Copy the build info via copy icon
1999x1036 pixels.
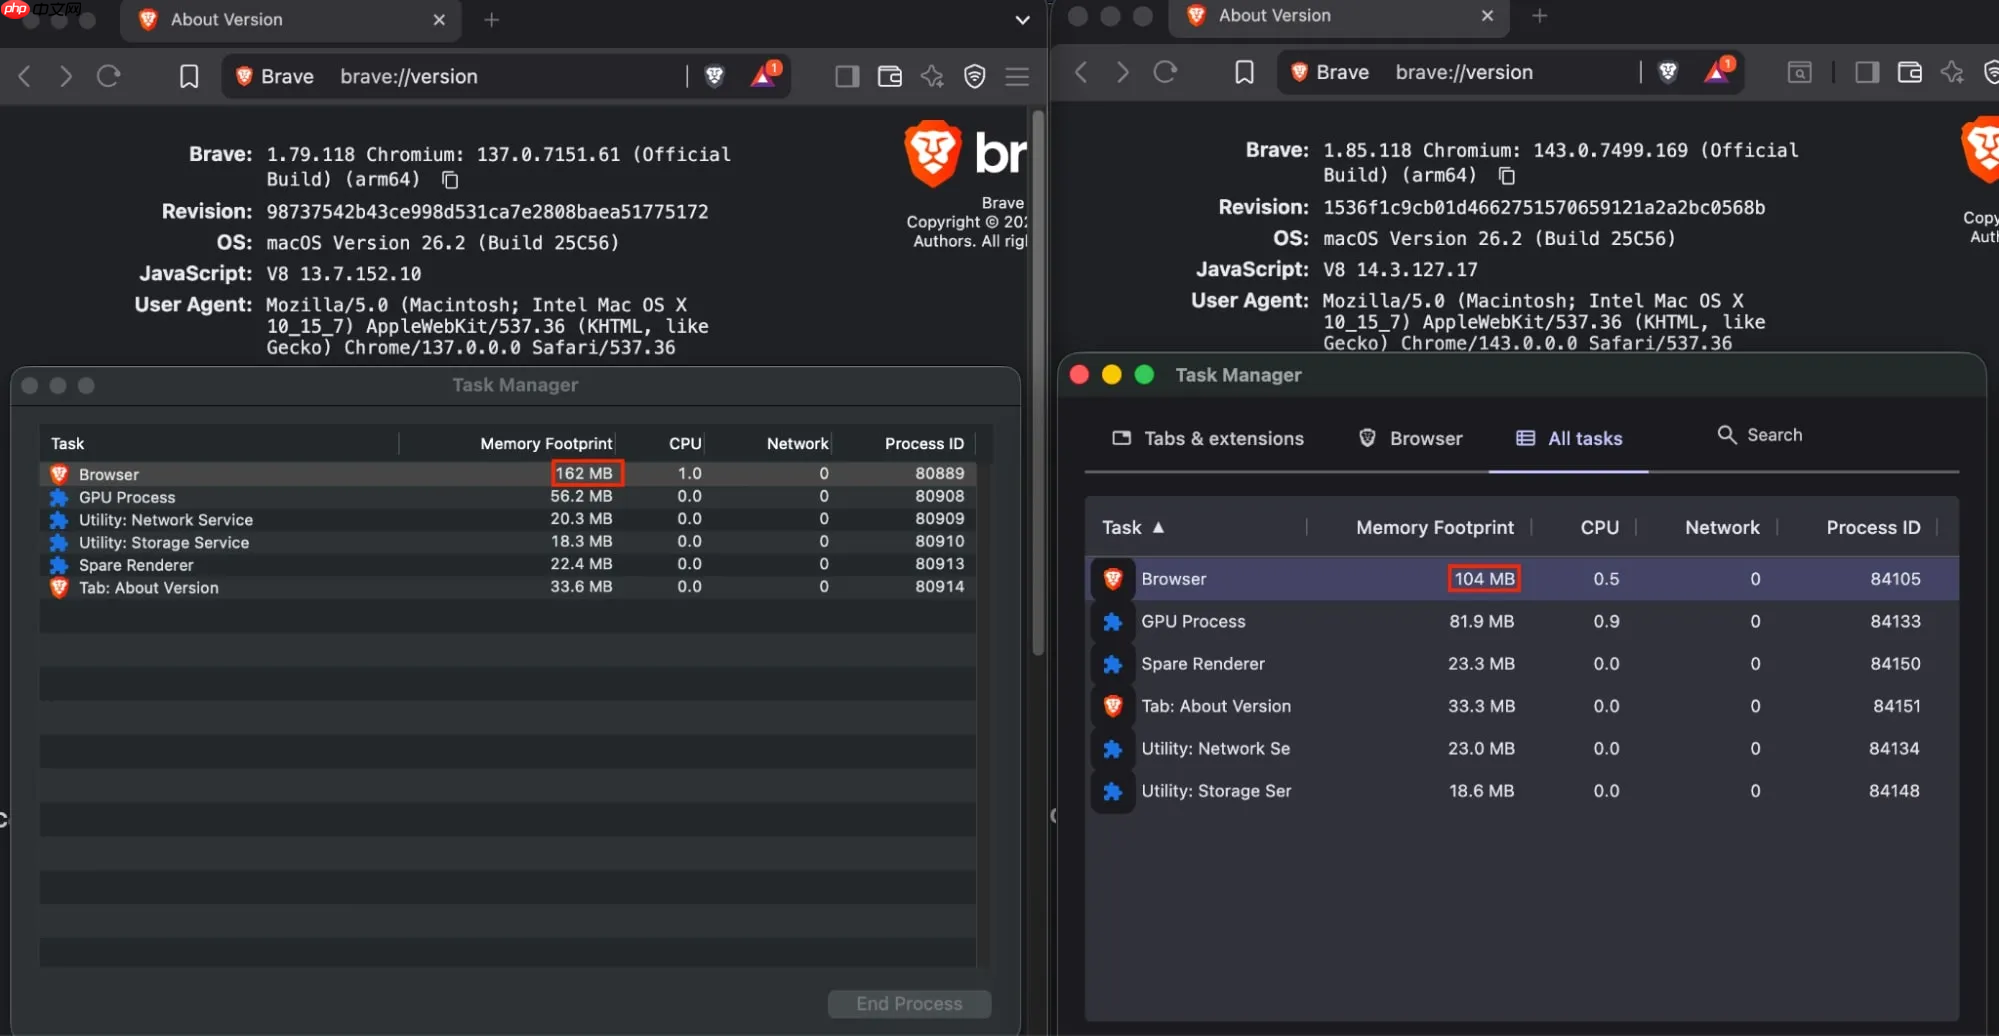[449, 180]
